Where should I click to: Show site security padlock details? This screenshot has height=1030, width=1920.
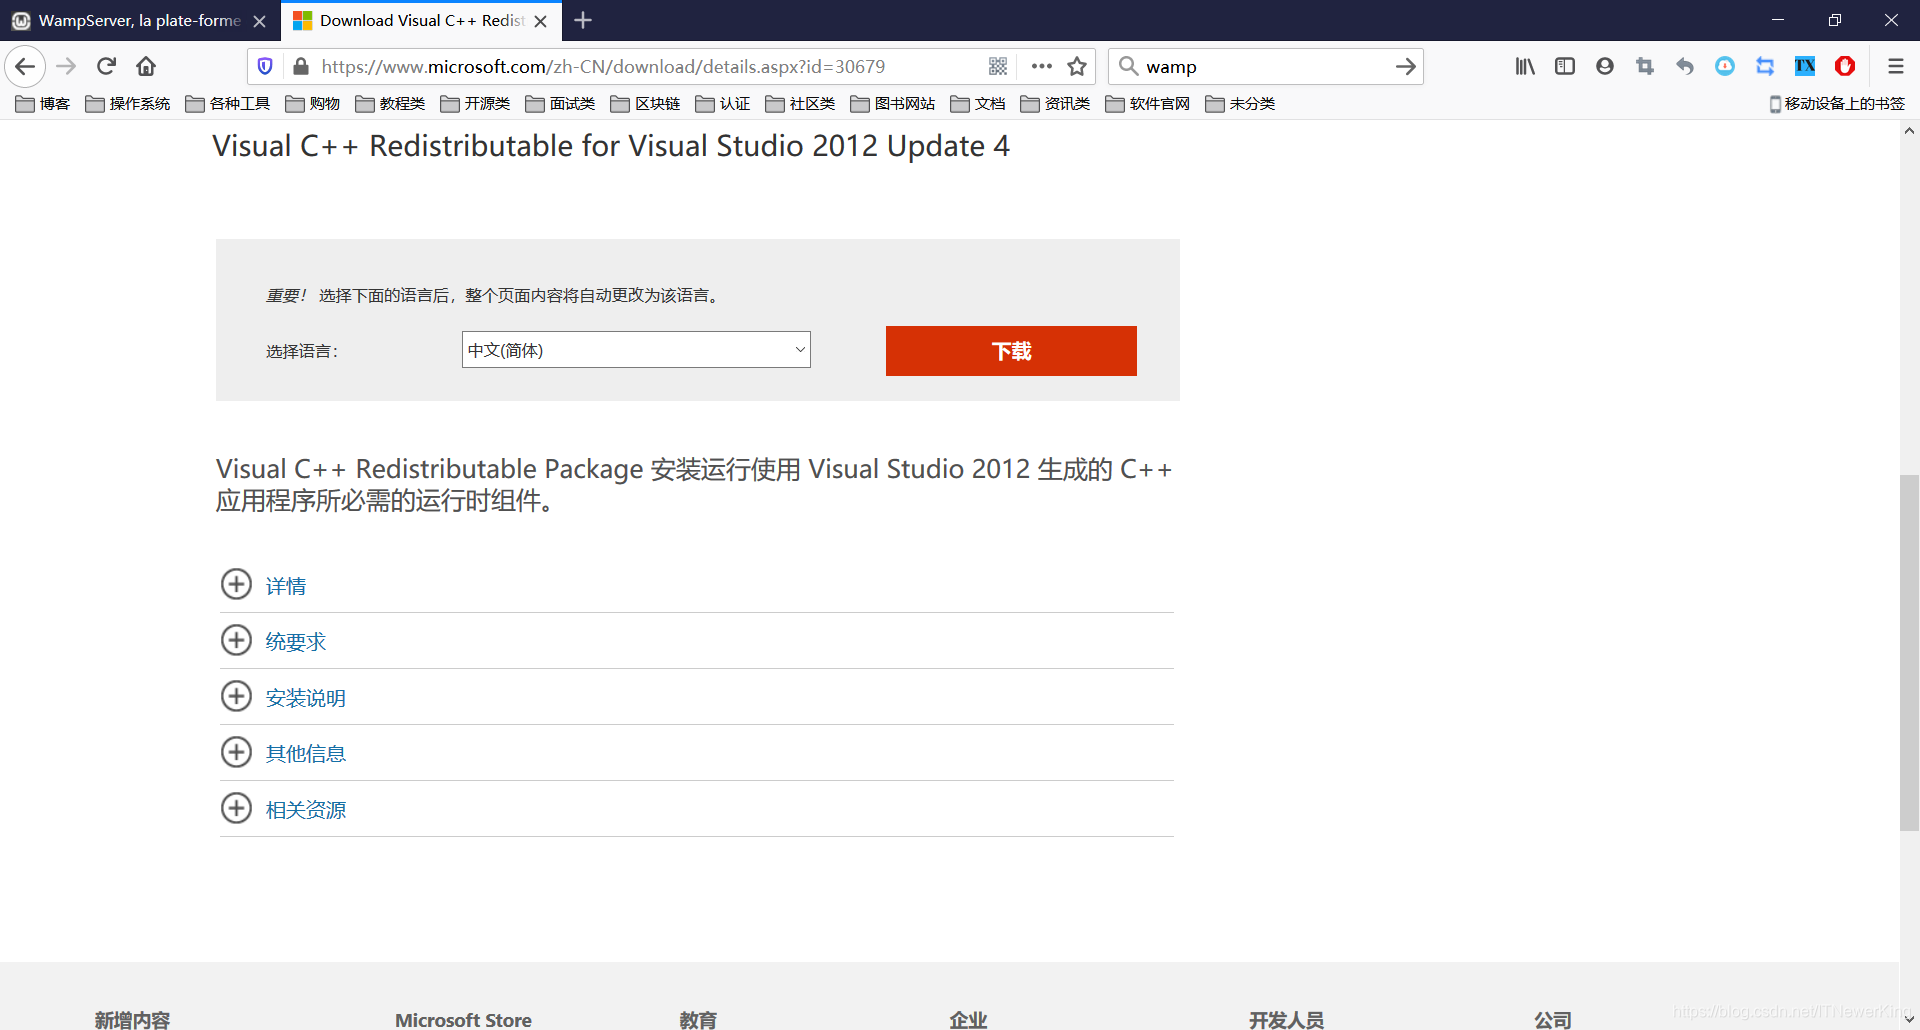300,66
